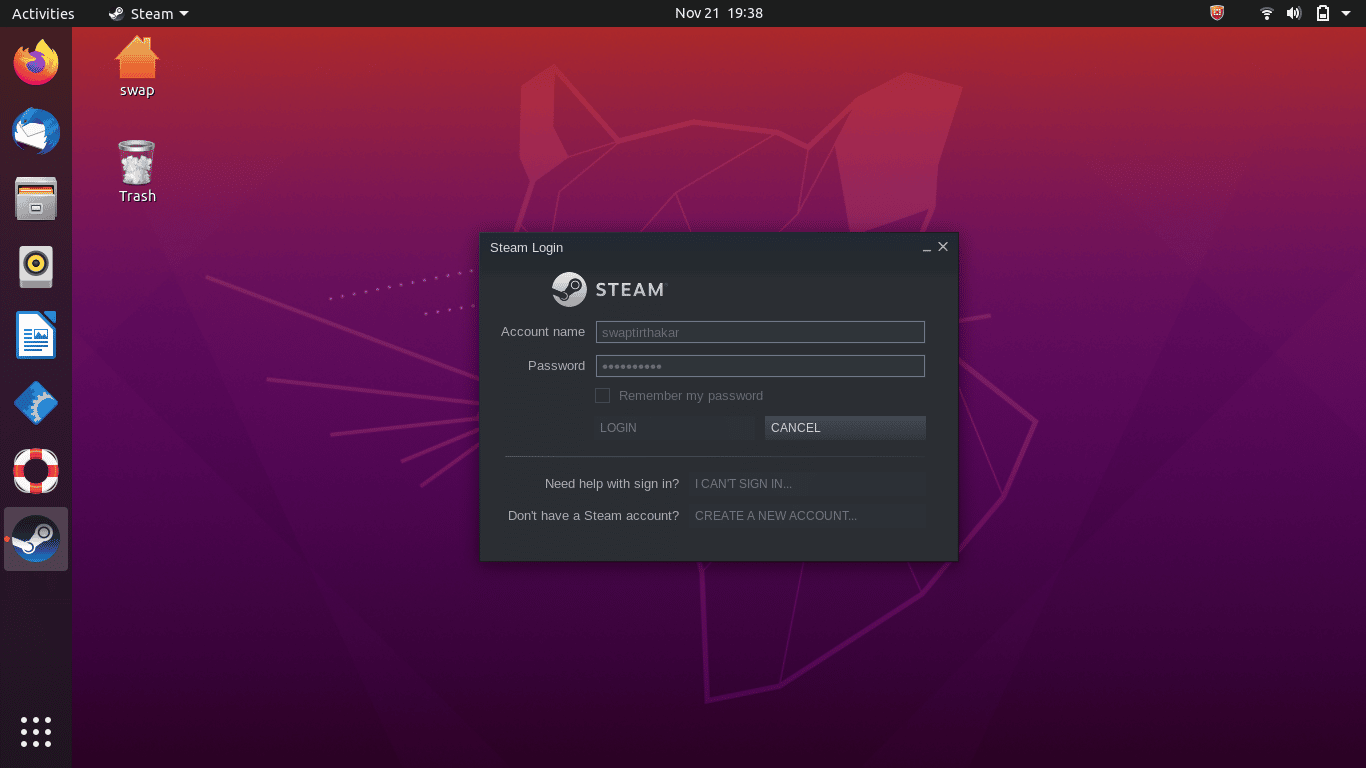The width and height of the screenshot is (1366, 768).
Task: Close the Steam Login dialog
Action: pyautogui.click(x=943, y=246)
